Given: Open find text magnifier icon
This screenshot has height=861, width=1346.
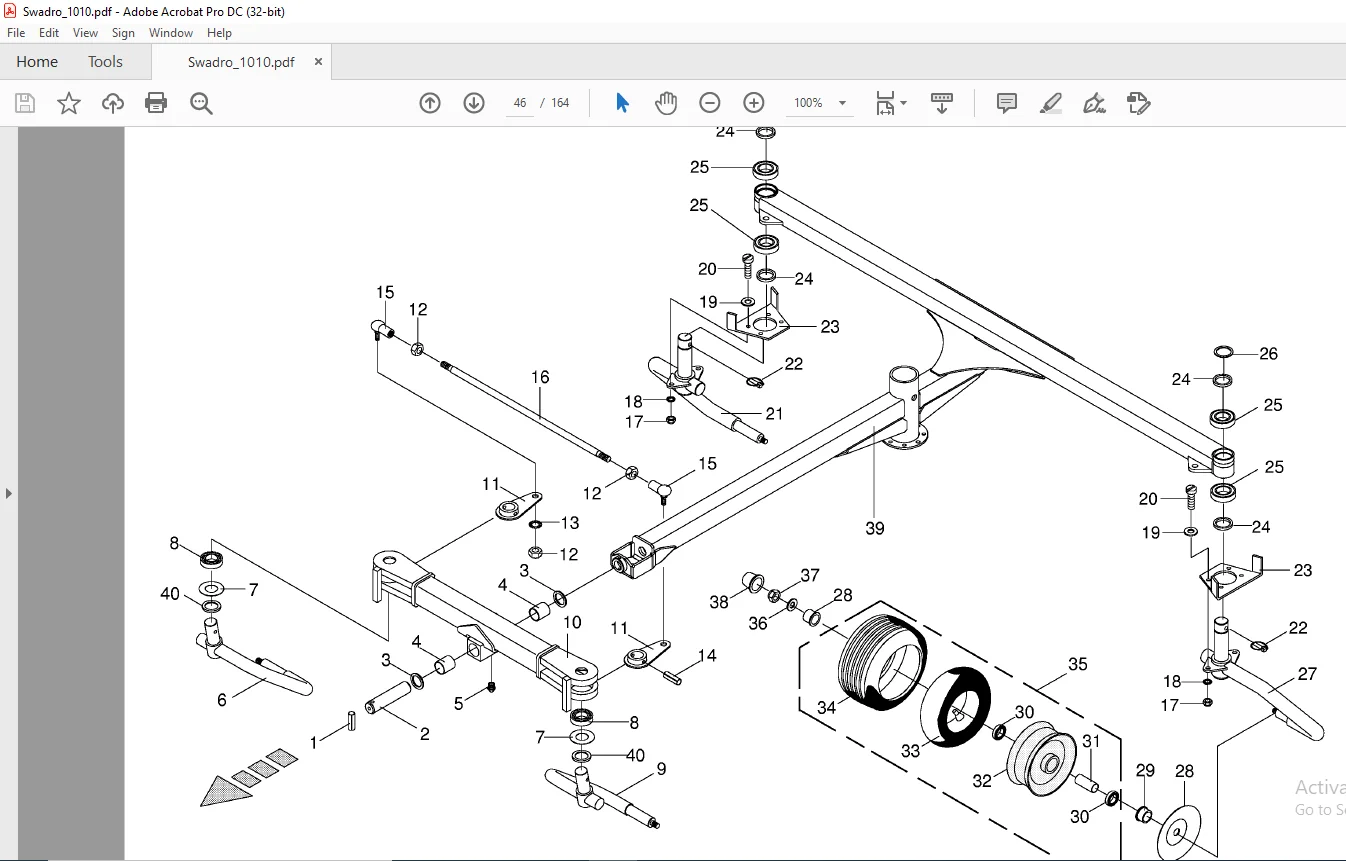Looking at the screenshot, I should tap(202, 103).
